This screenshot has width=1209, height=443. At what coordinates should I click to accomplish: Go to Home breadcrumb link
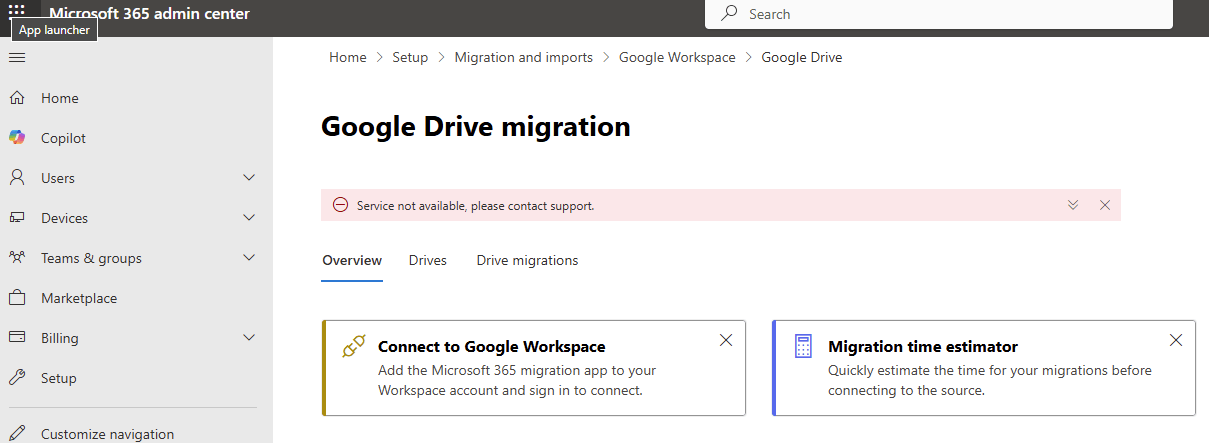point(348,57)
